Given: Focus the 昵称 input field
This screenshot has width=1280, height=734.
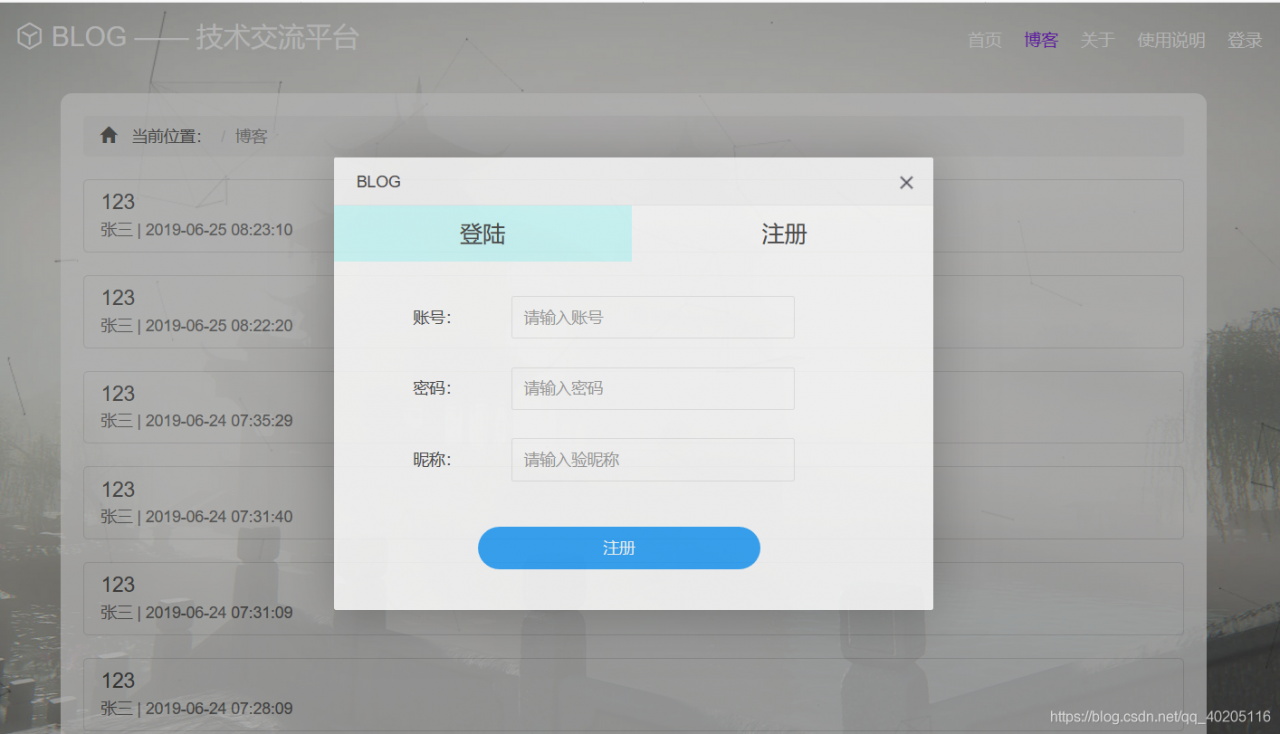Looking at the screenshot, I should pyautogui.click(x=653, y=460).
